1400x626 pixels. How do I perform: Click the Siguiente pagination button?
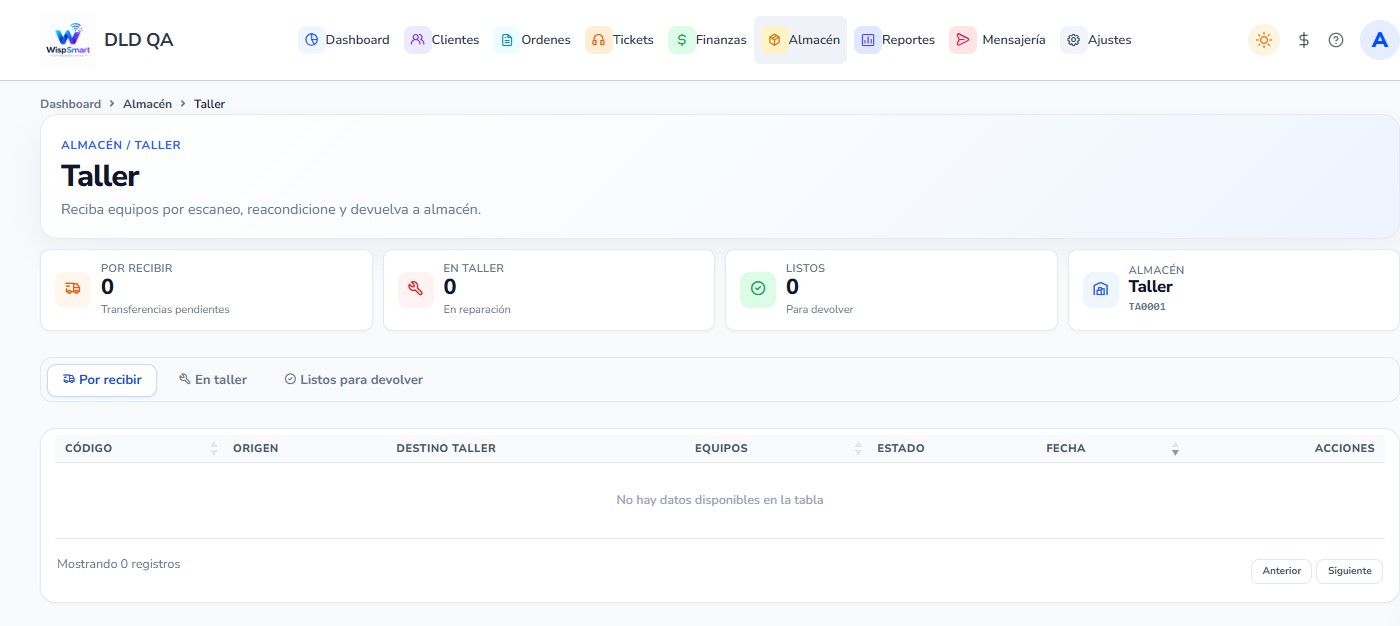pyautogui.click(x=1349, y=571)
